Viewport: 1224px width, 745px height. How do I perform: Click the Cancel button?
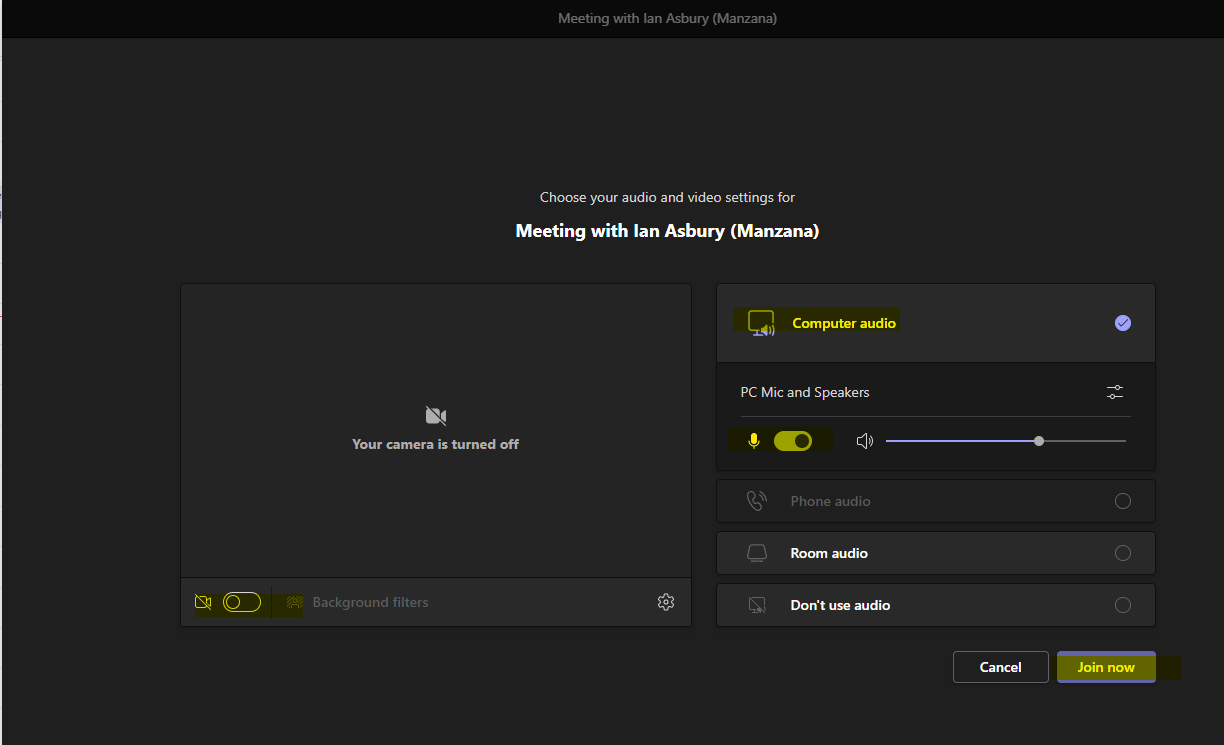click(x=1001, y=667)
